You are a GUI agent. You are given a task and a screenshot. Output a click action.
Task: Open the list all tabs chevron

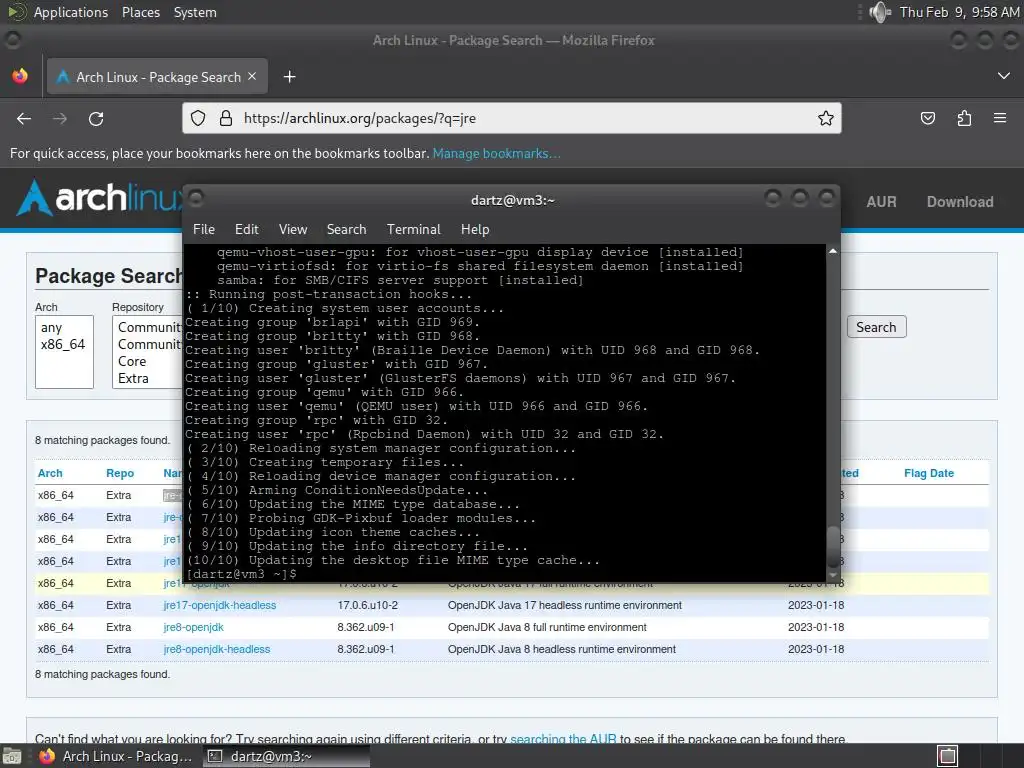1004,76
